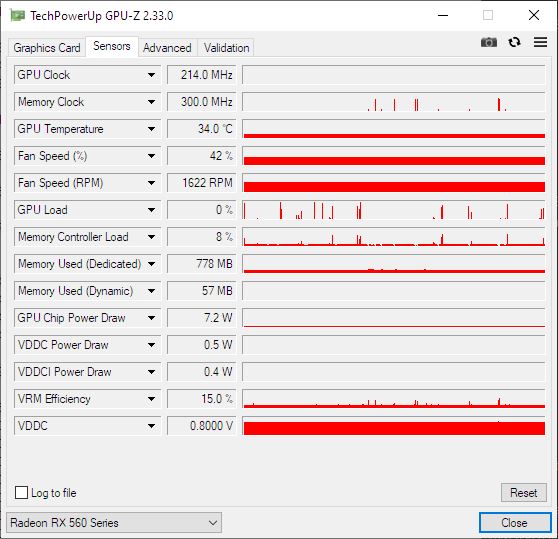Open the VRM Efficiency sensor dropdown

[151, 399]
